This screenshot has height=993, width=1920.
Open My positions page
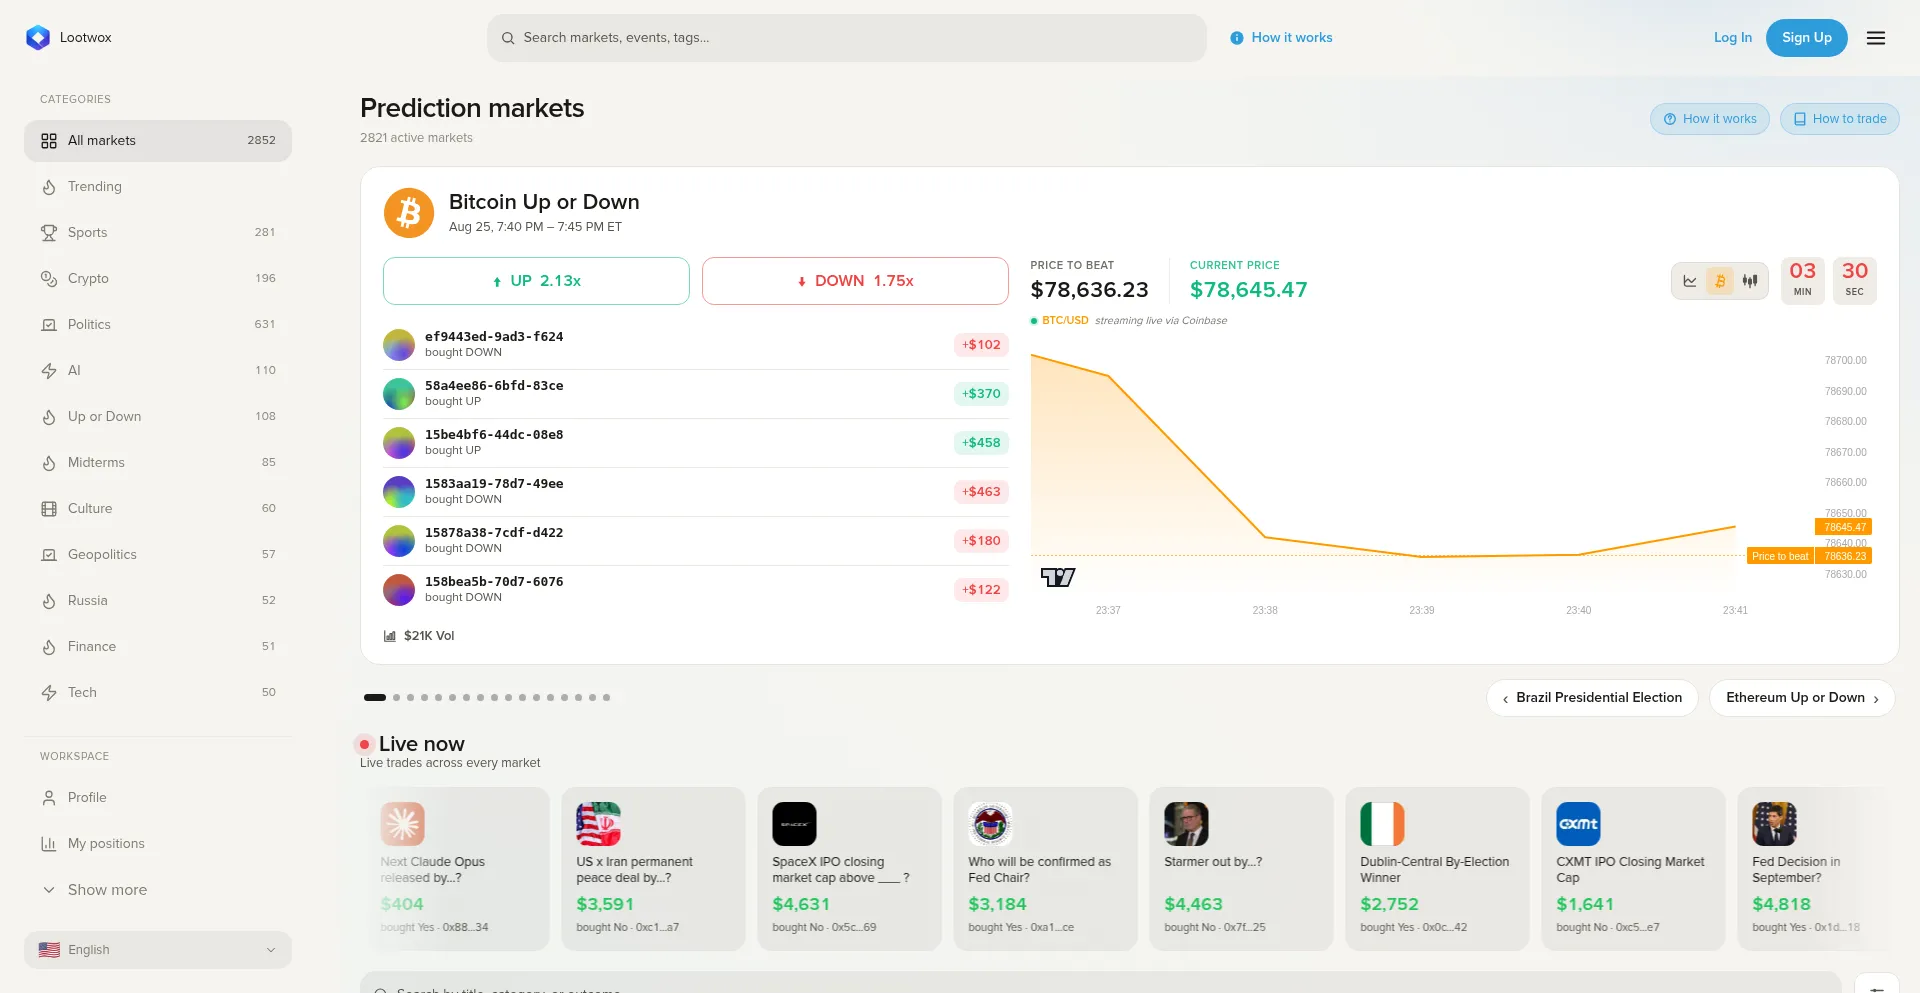point(158,844)
